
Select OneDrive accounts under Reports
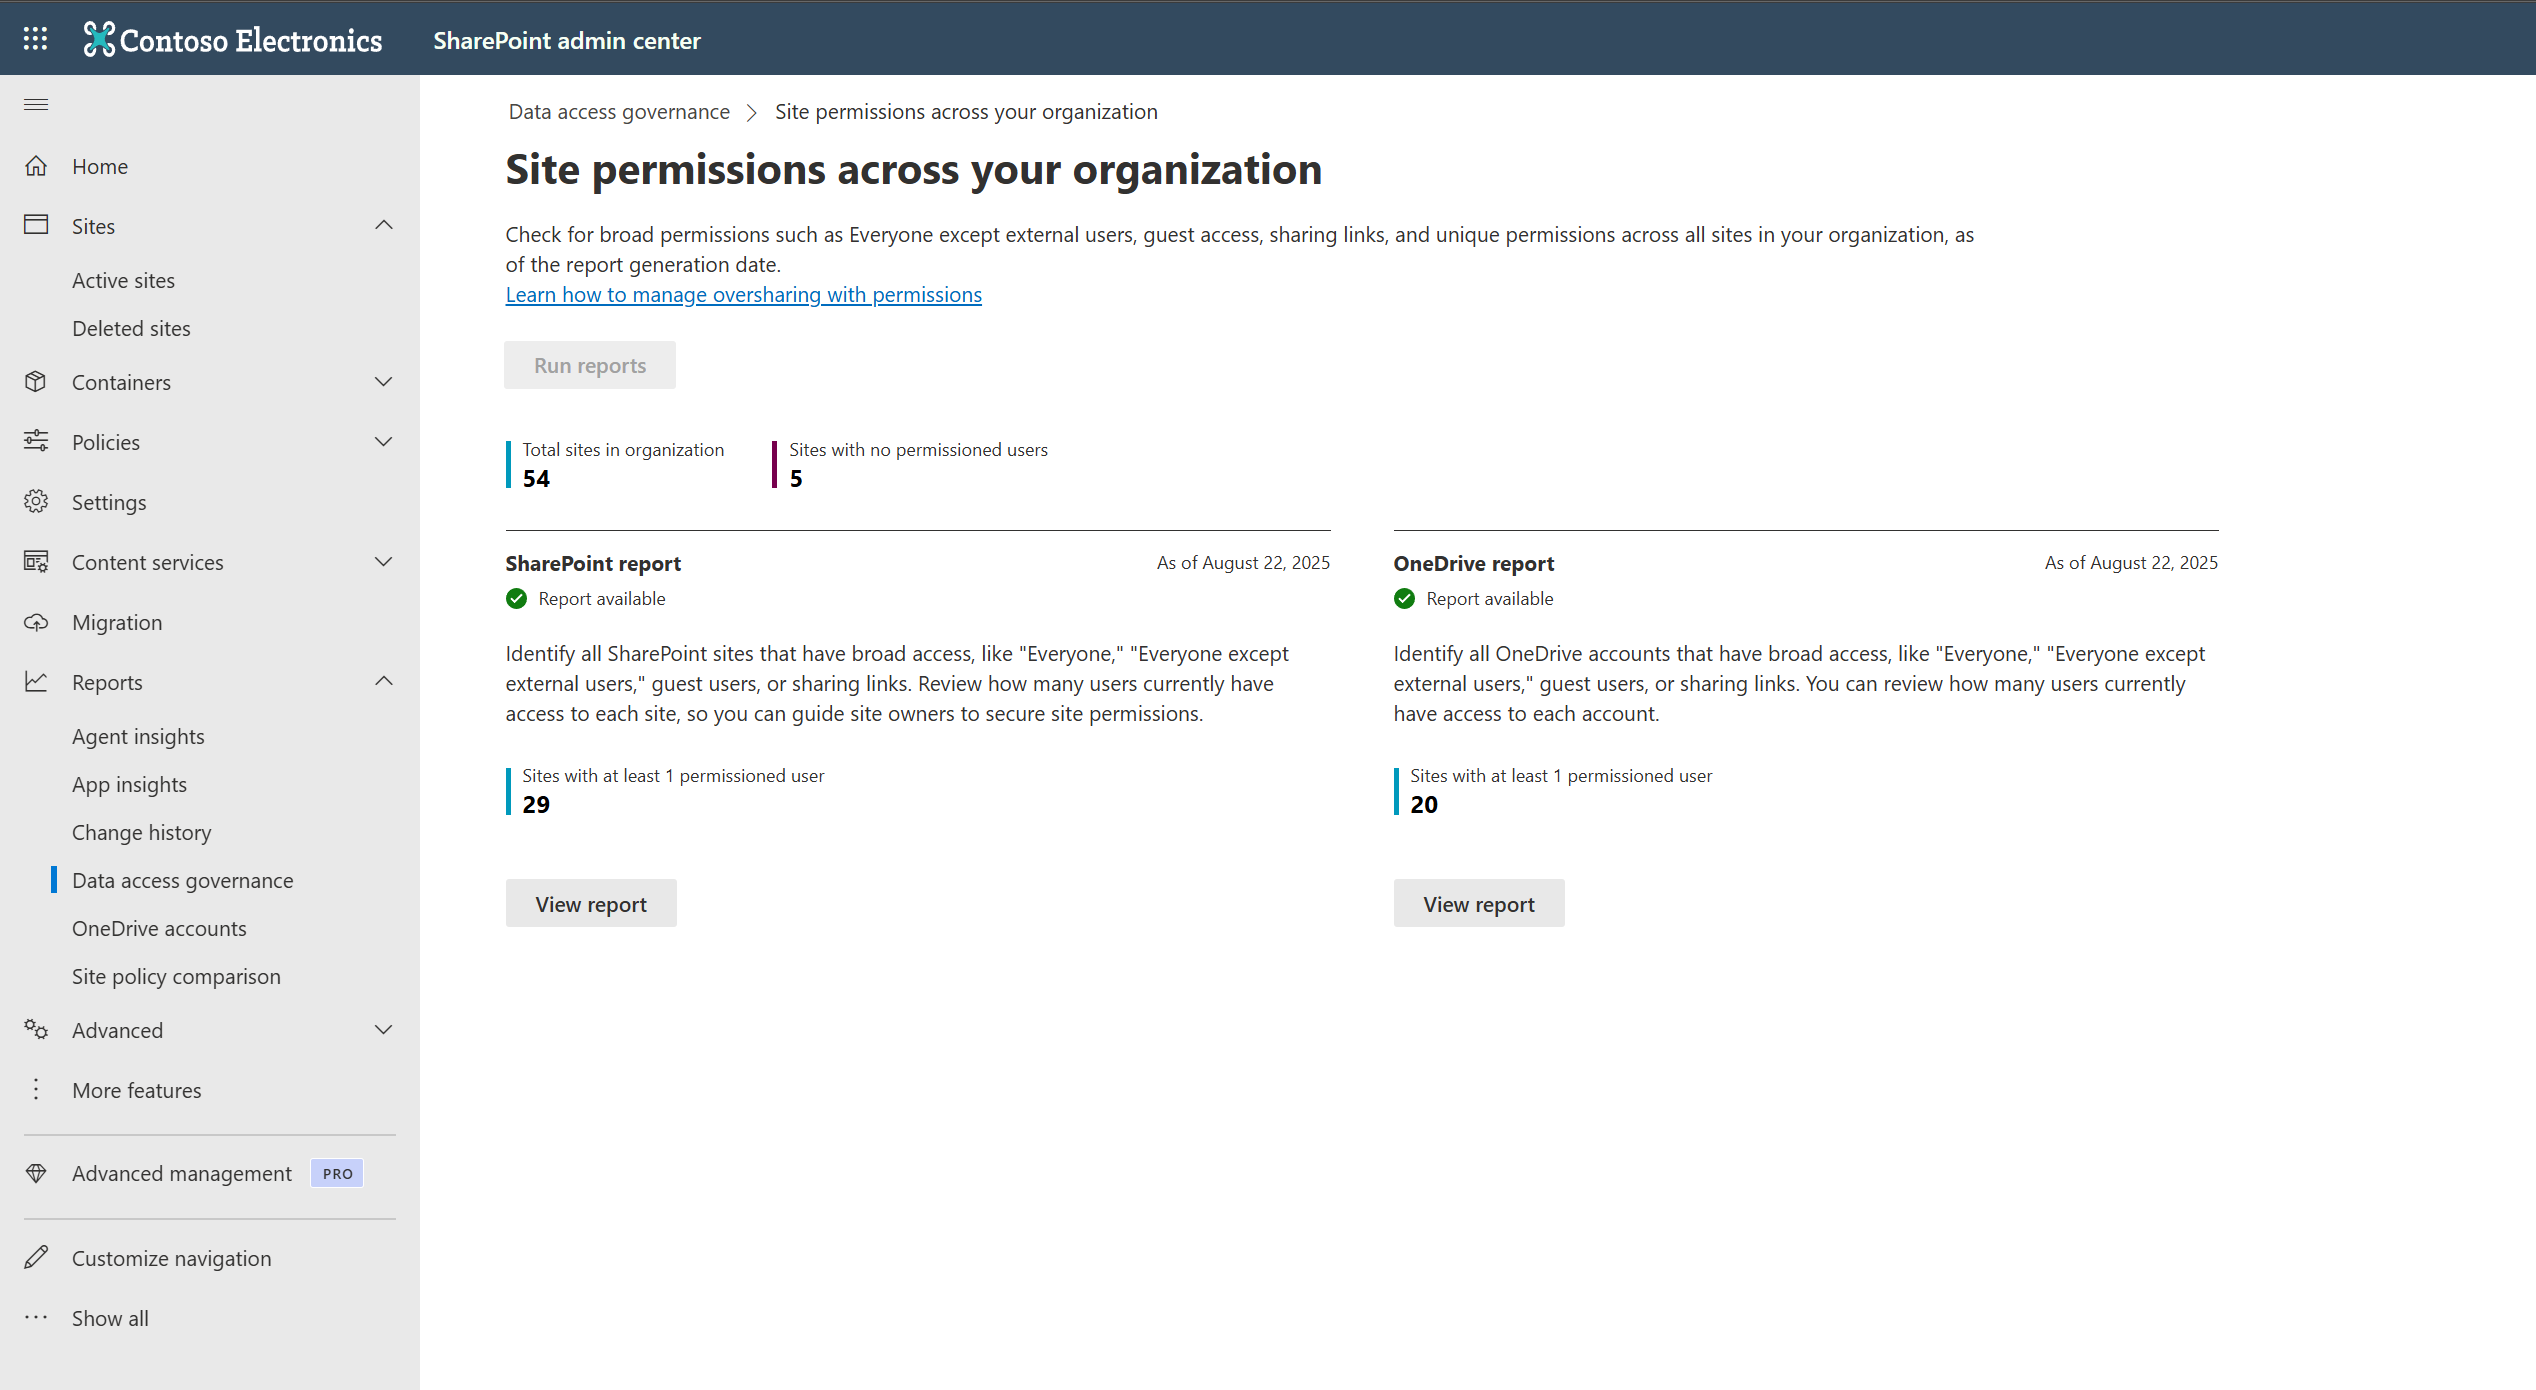tap(159, 928)
